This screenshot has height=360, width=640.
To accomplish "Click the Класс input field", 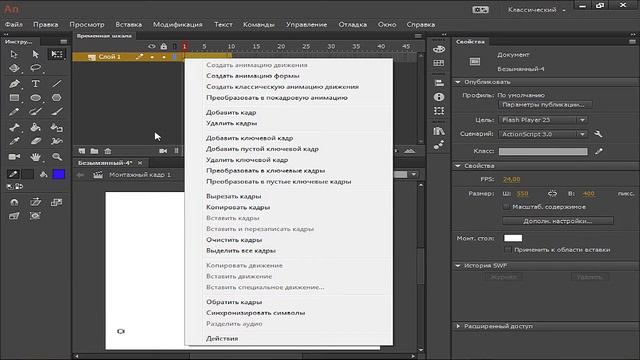I will [x=543, y=151].
